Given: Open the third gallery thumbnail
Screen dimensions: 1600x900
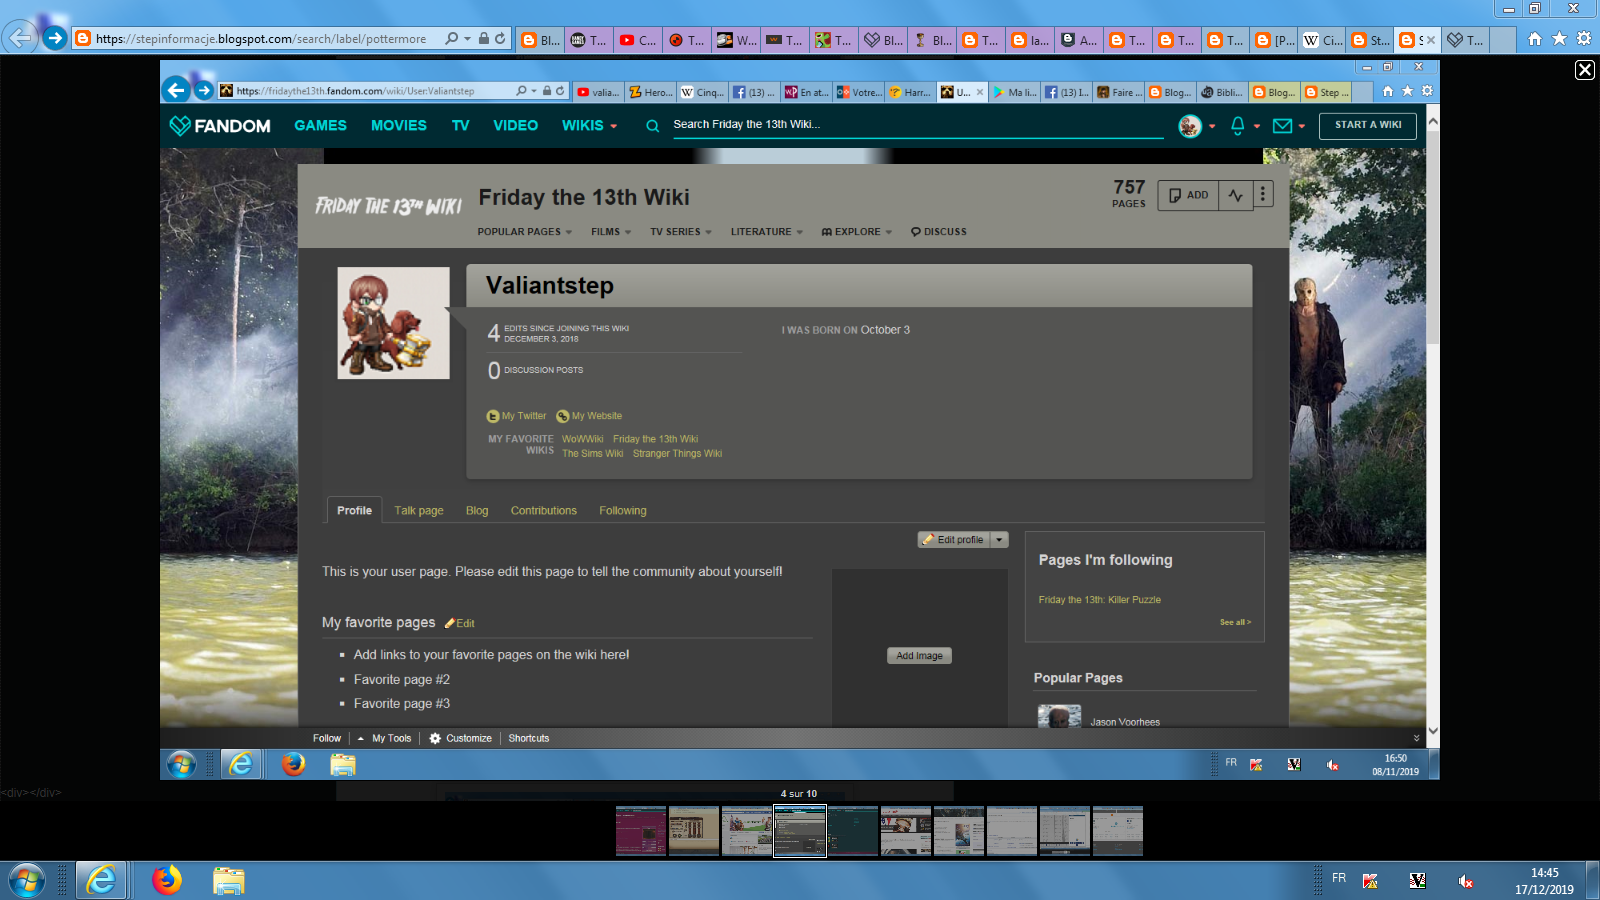Looking at the screenshot, I should pyautogui.click(x=747, y=831).
